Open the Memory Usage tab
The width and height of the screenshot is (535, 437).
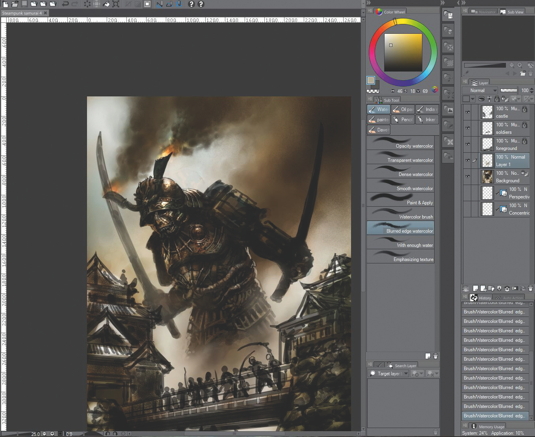pyautogui.click(x=488, y=426)
